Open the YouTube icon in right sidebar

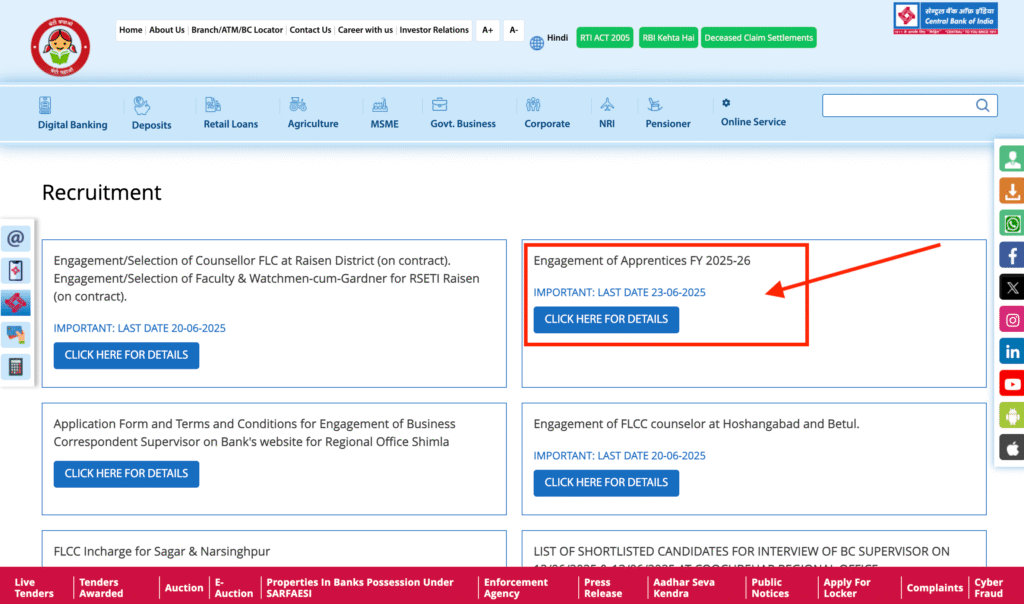pyautogui.click(x=1012, y=384)
